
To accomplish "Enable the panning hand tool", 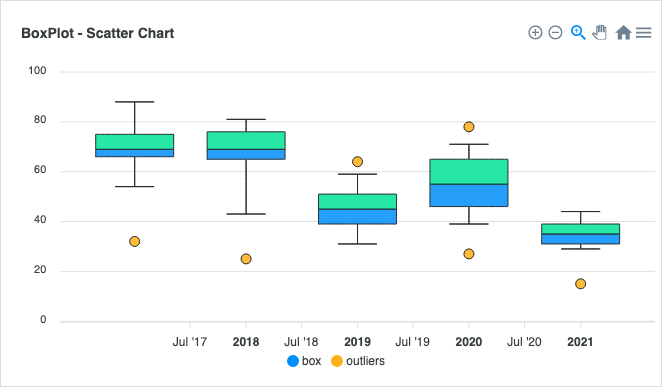I will 600,32.
